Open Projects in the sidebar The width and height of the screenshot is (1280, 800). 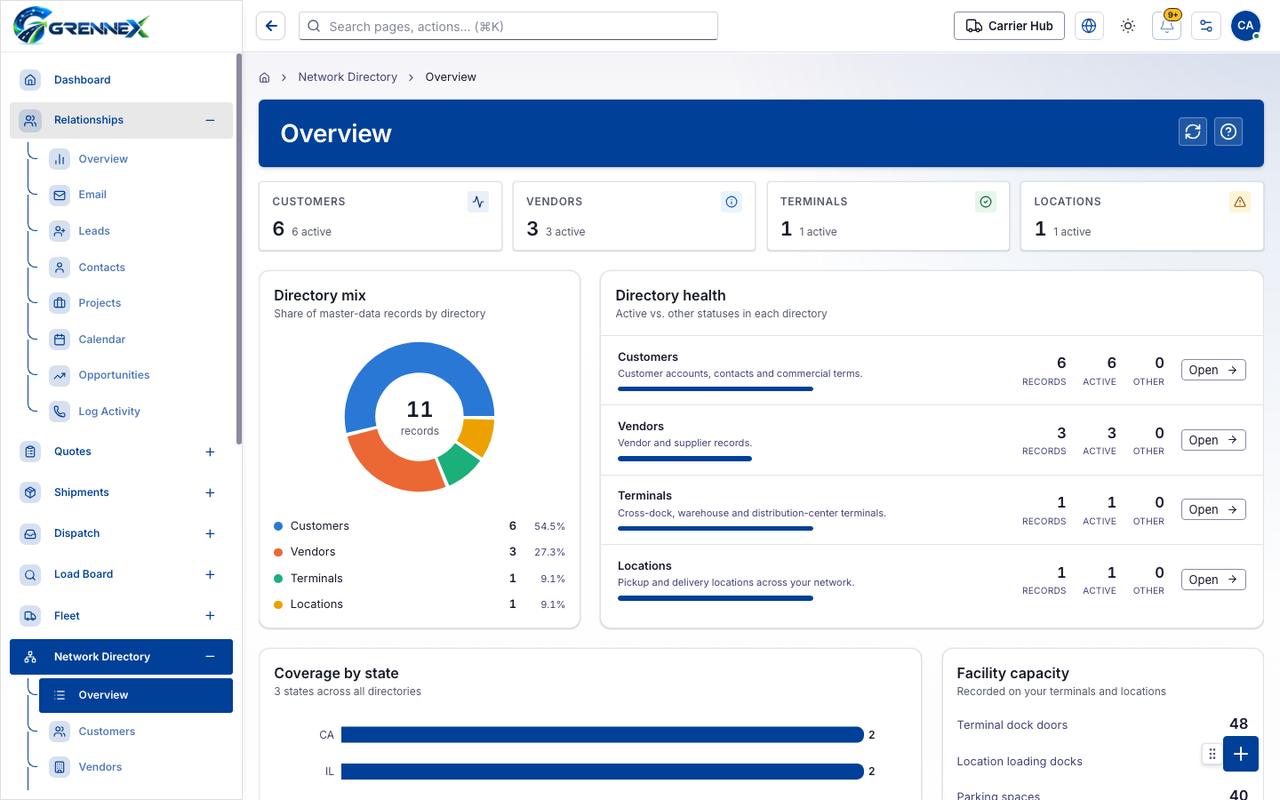point(135,303)
